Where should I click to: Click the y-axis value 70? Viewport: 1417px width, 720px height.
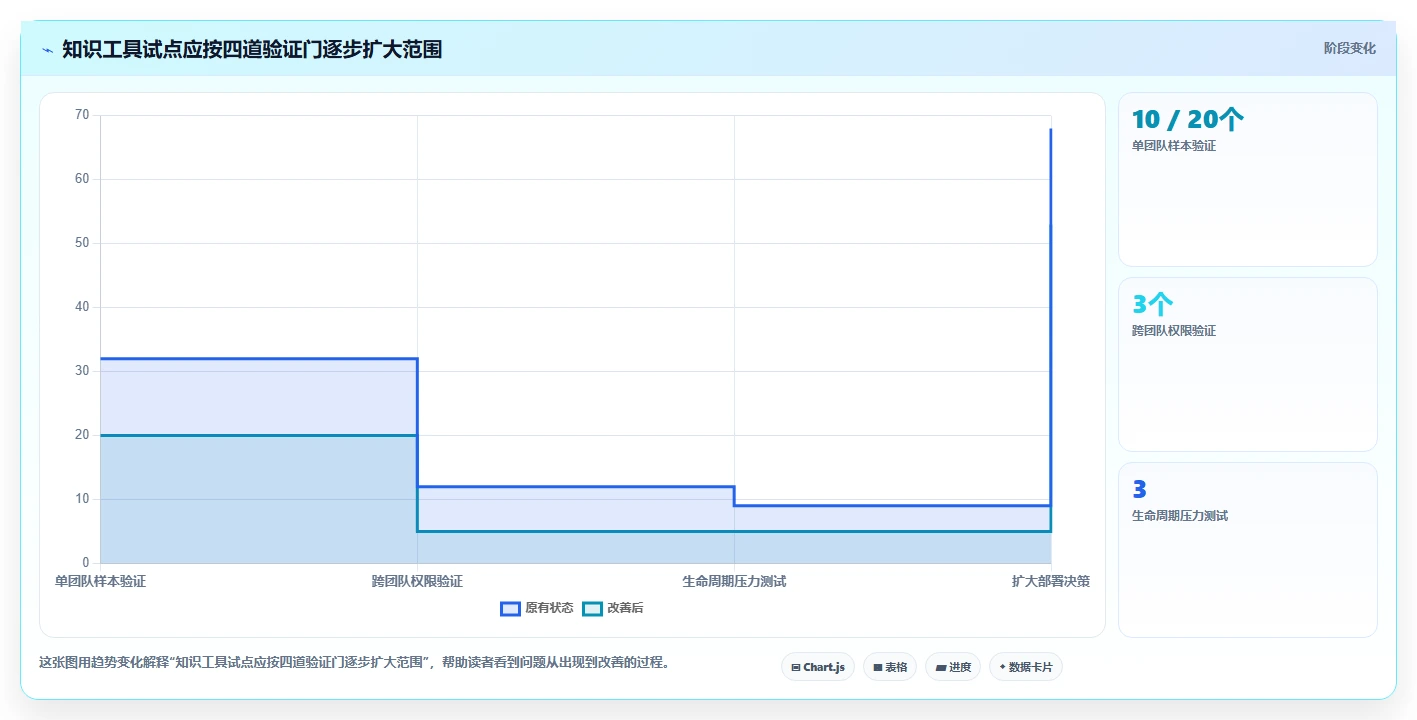[x=82, y=115]
